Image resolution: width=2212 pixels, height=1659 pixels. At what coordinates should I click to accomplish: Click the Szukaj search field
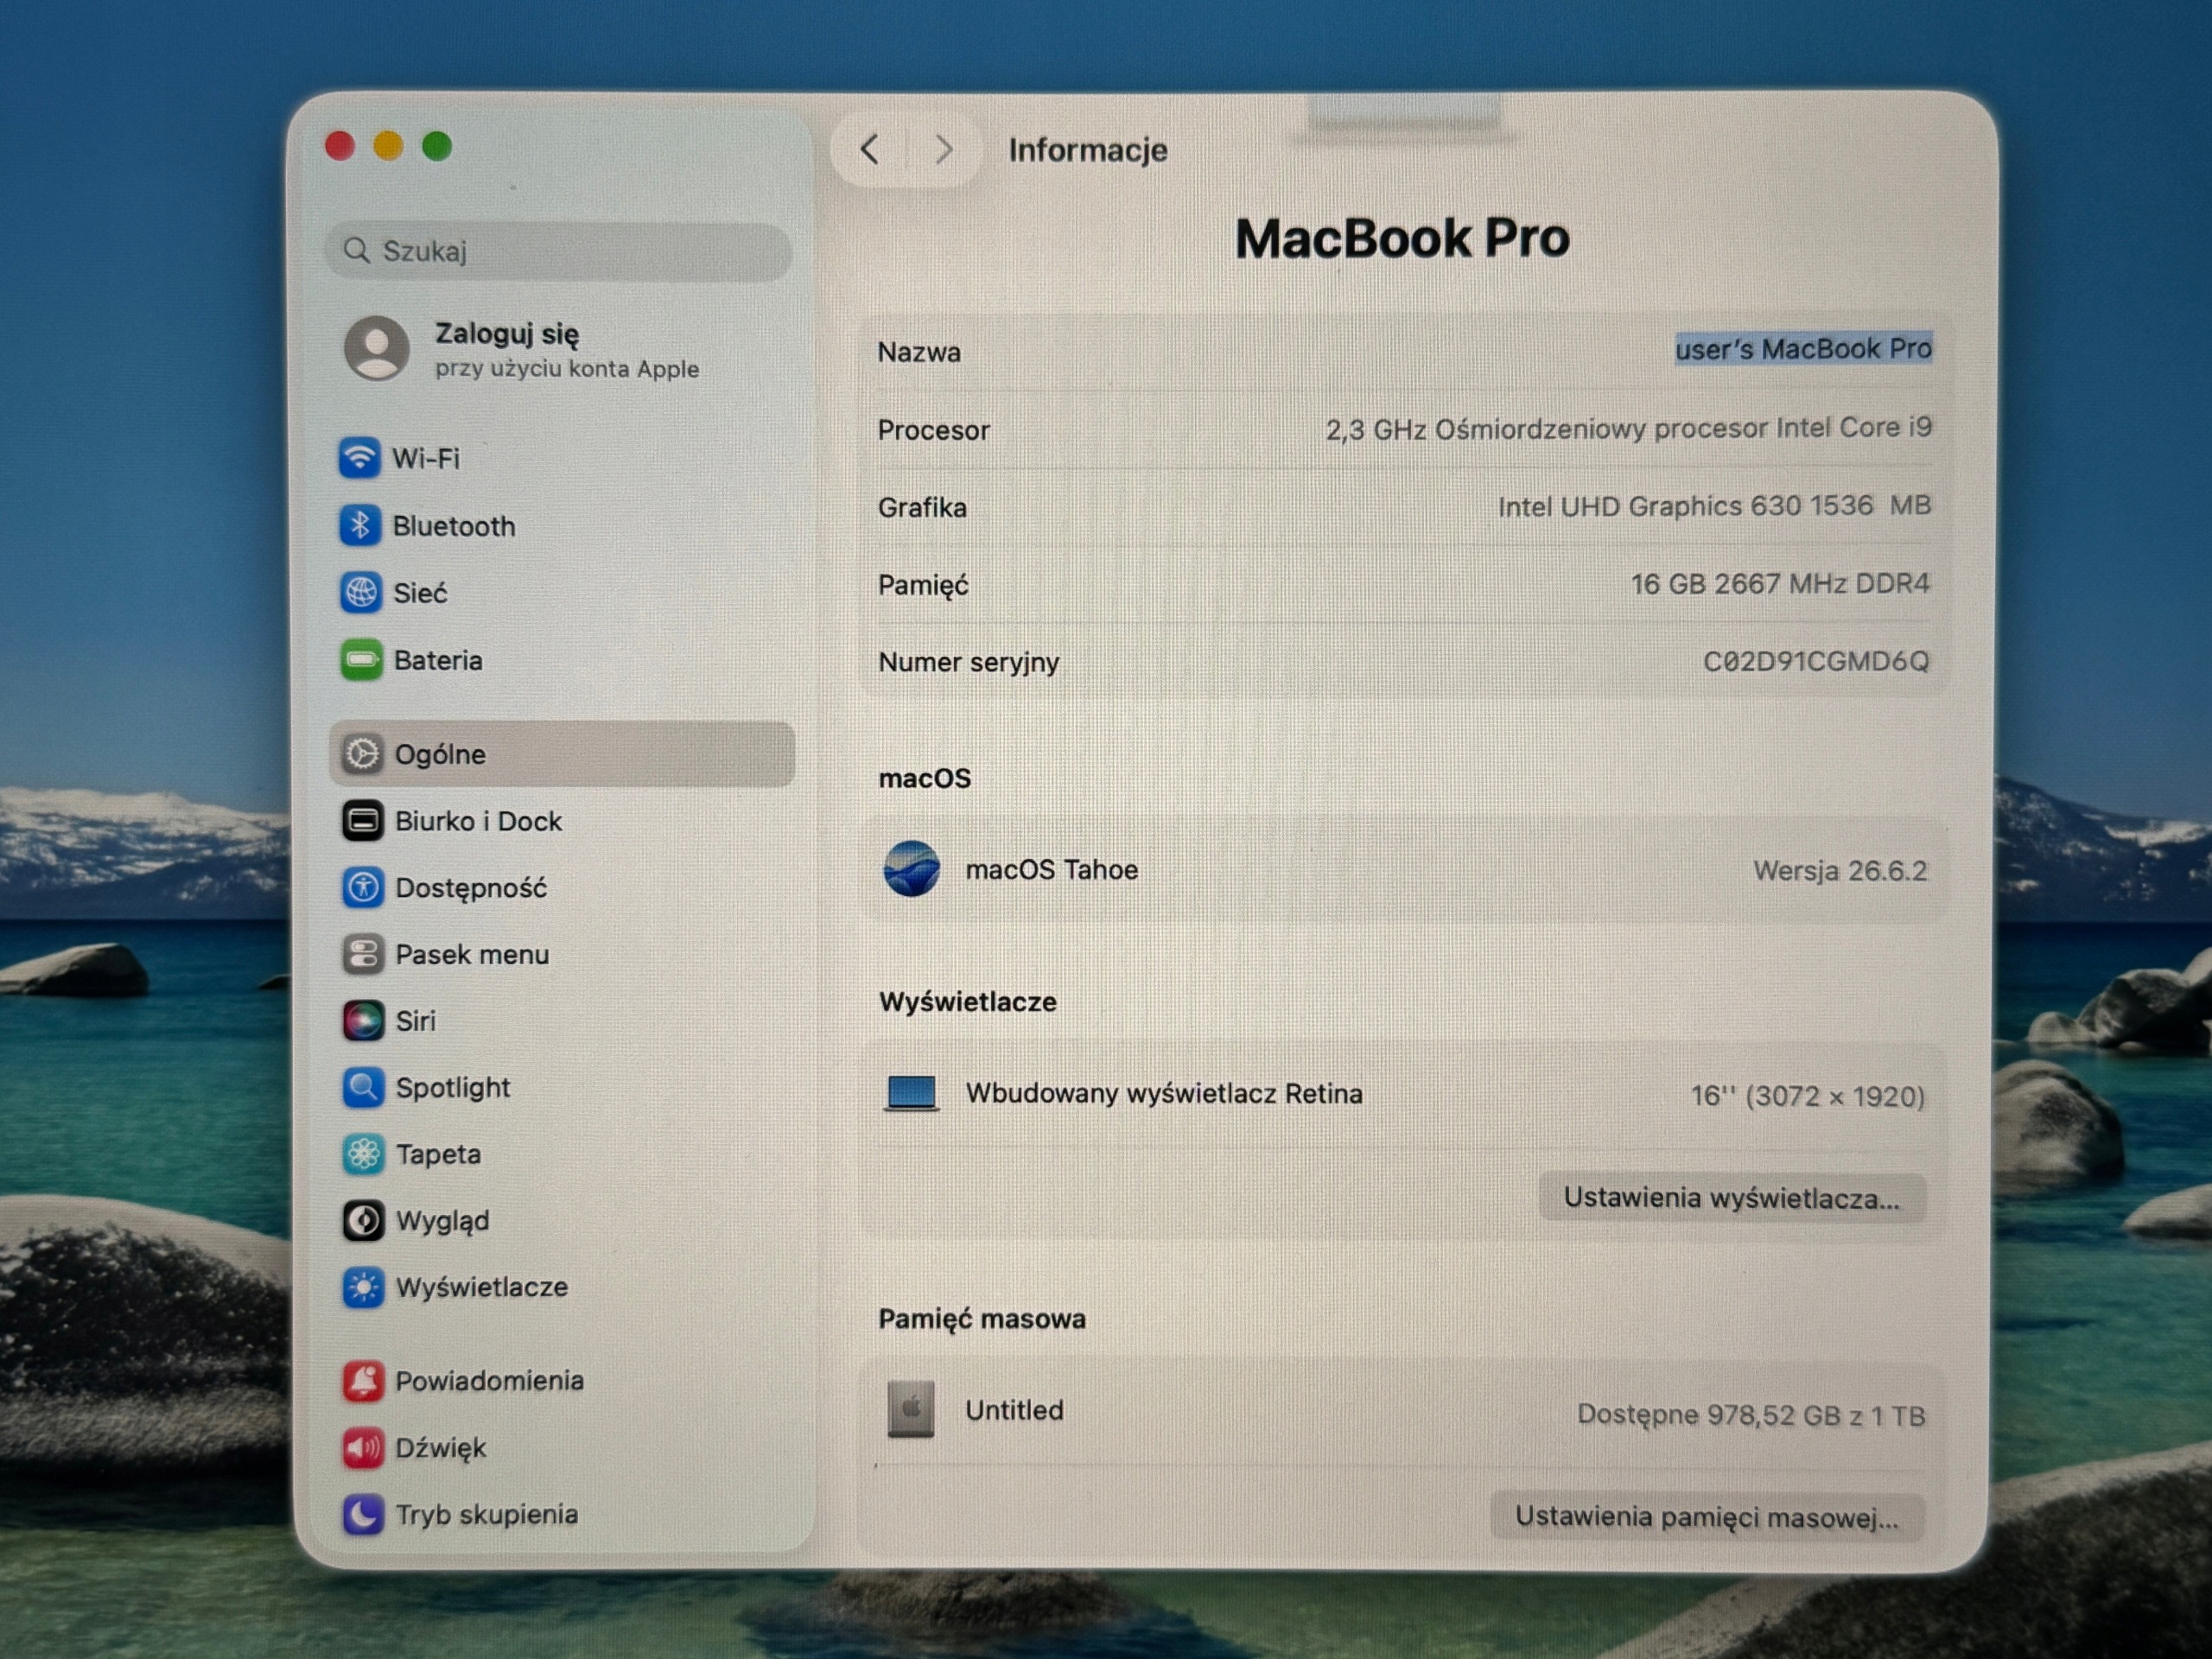tap(560, 250)
